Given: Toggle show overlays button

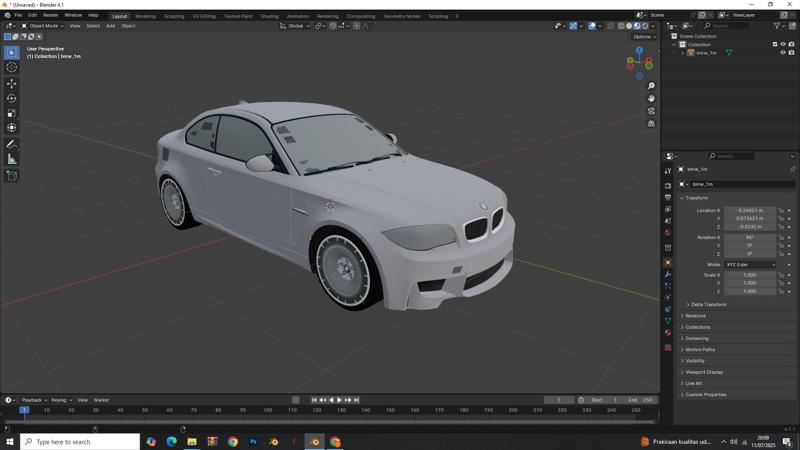Looking at the screenshot, I should [x=592, y=26].
